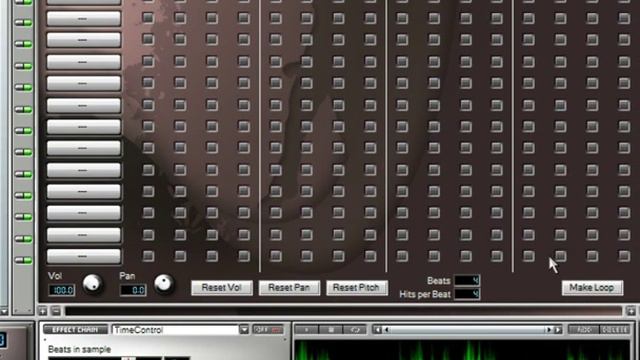Toggle step 10 in the second fully visible row

pyautogui.click(x=434, y=40)
